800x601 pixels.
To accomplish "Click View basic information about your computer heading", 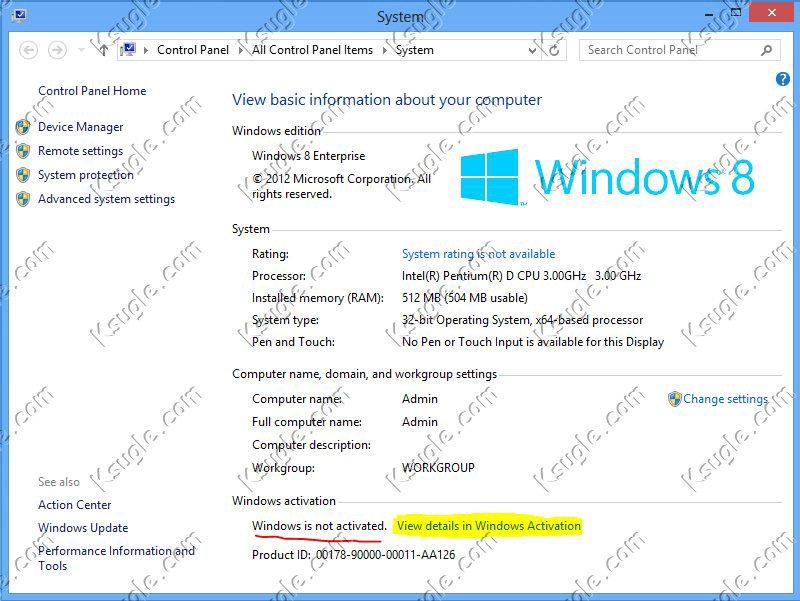I will [x=387, y=99].
